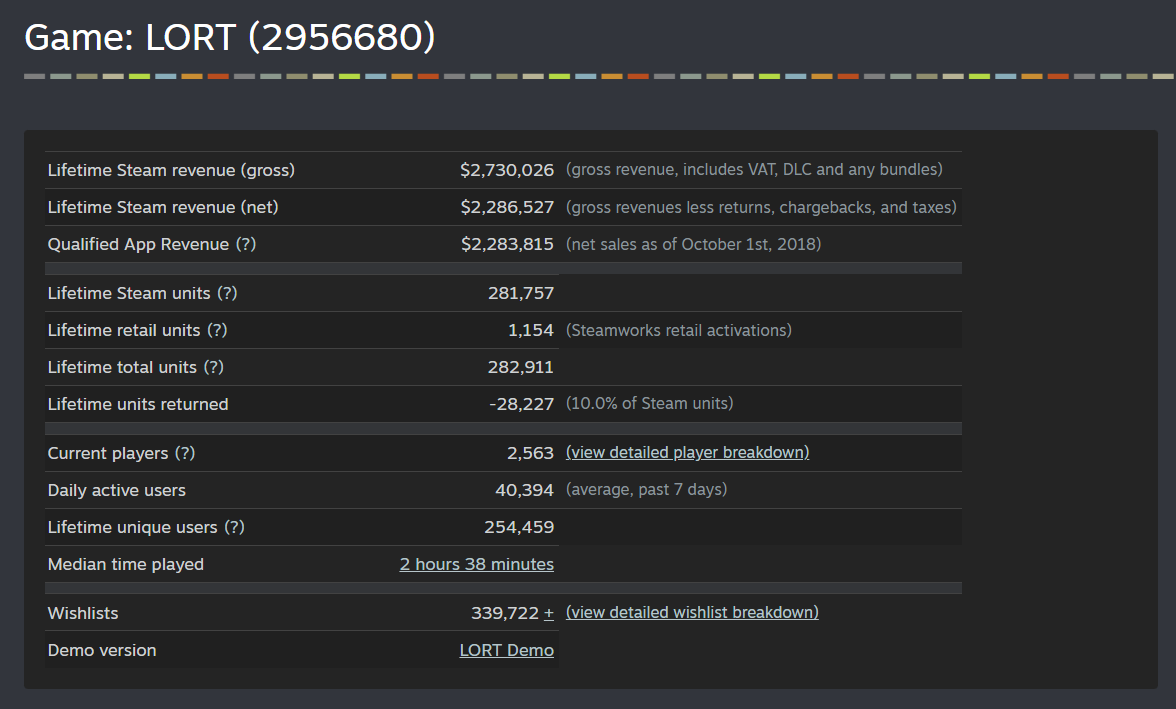Select the daily active users value 40,394
The image size is (1176, 709).
click(x=524, y=490)
